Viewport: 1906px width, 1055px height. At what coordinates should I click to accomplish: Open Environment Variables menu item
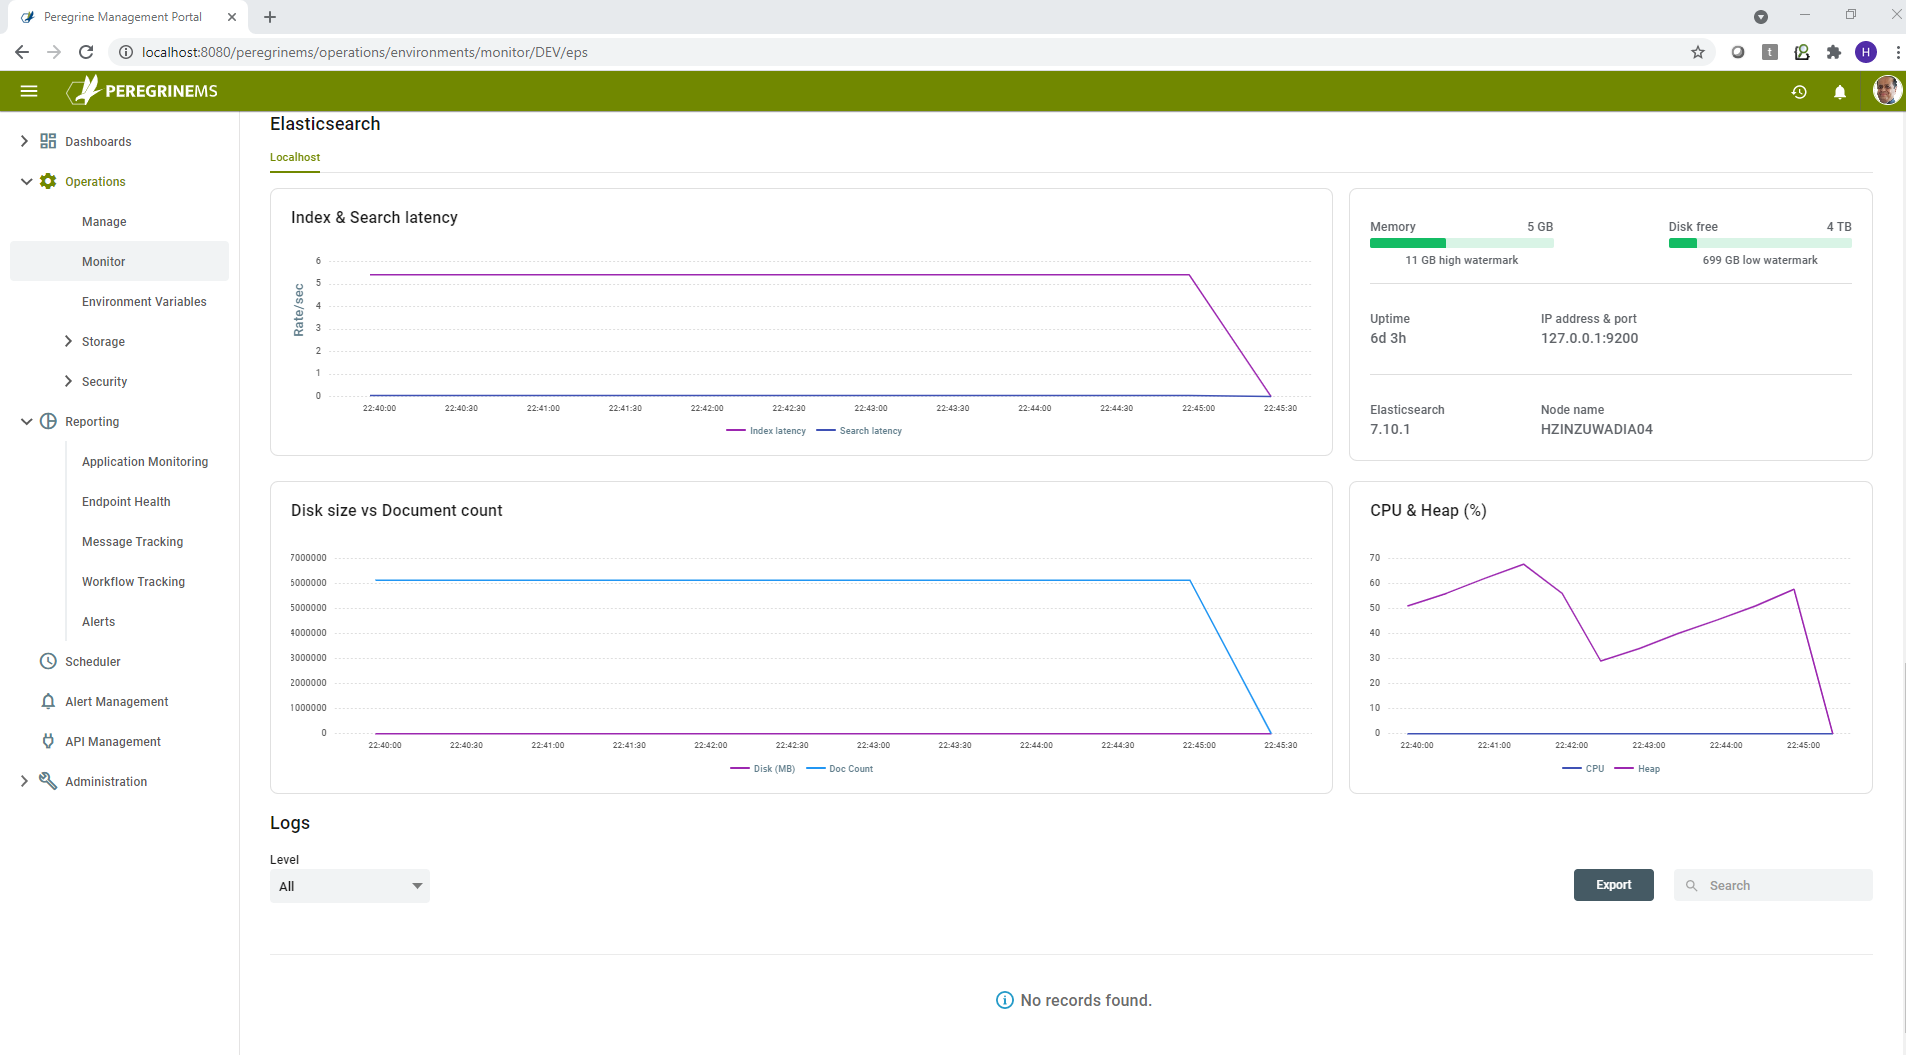[144, 301]
